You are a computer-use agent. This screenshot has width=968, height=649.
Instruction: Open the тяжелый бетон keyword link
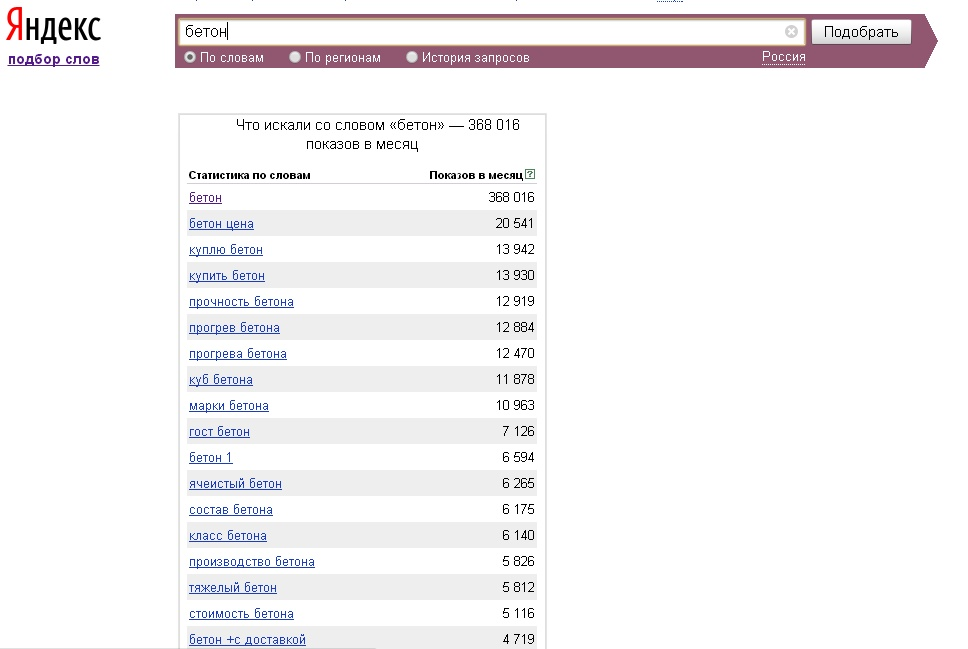coord(233,587)
